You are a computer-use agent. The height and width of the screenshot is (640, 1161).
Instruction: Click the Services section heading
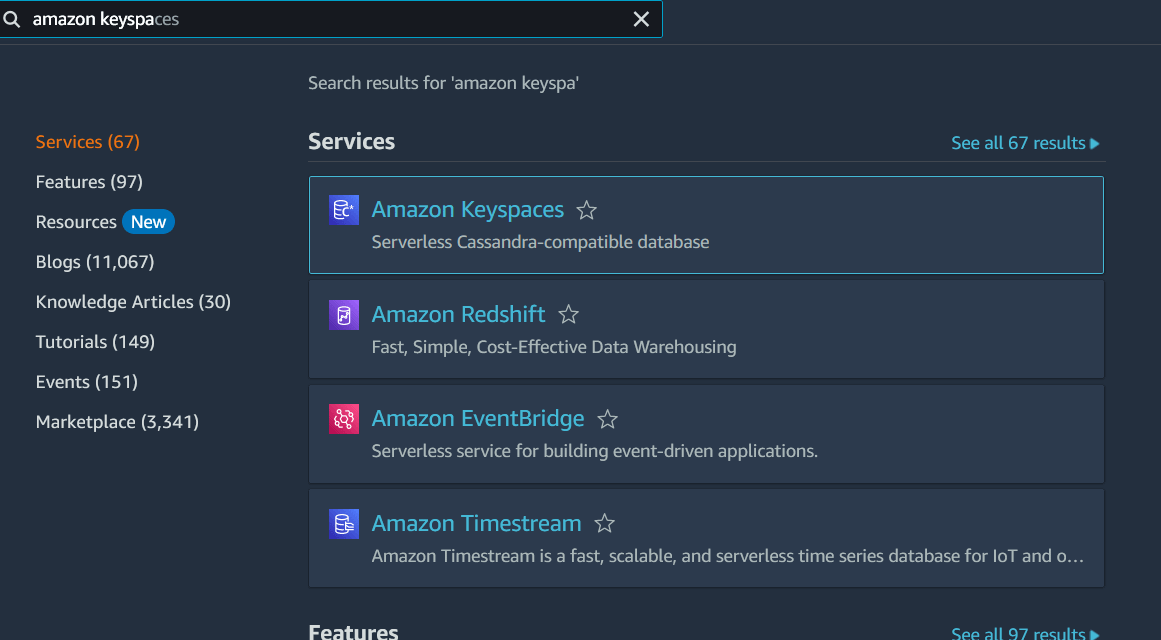352,141
